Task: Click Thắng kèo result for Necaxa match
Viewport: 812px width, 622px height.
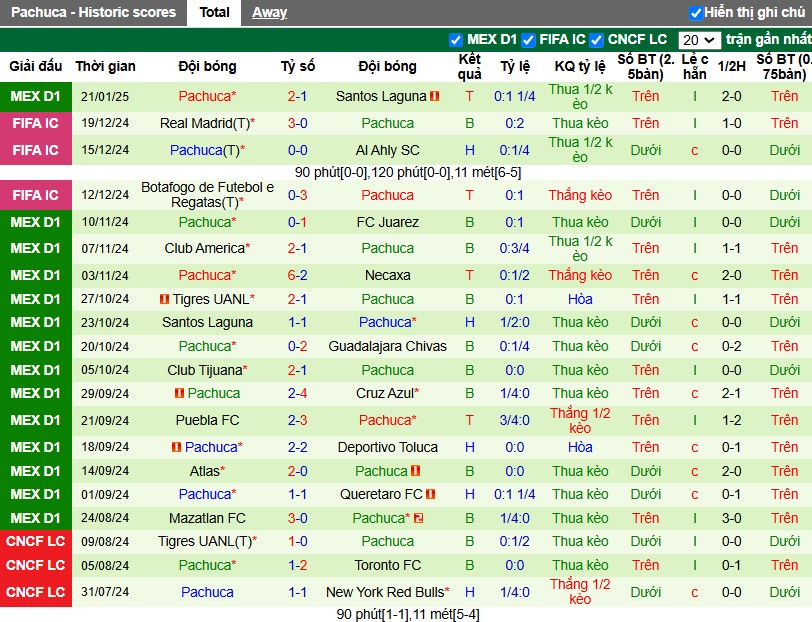Action: click(x=580, y=275)
